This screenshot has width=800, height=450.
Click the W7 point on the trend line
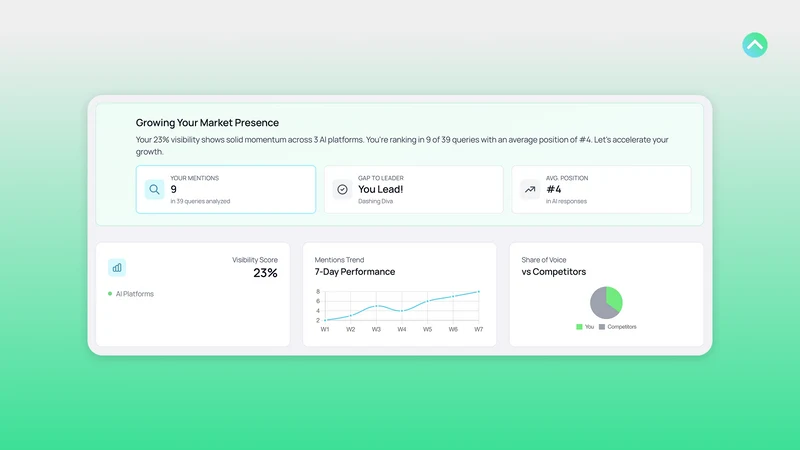479,292
